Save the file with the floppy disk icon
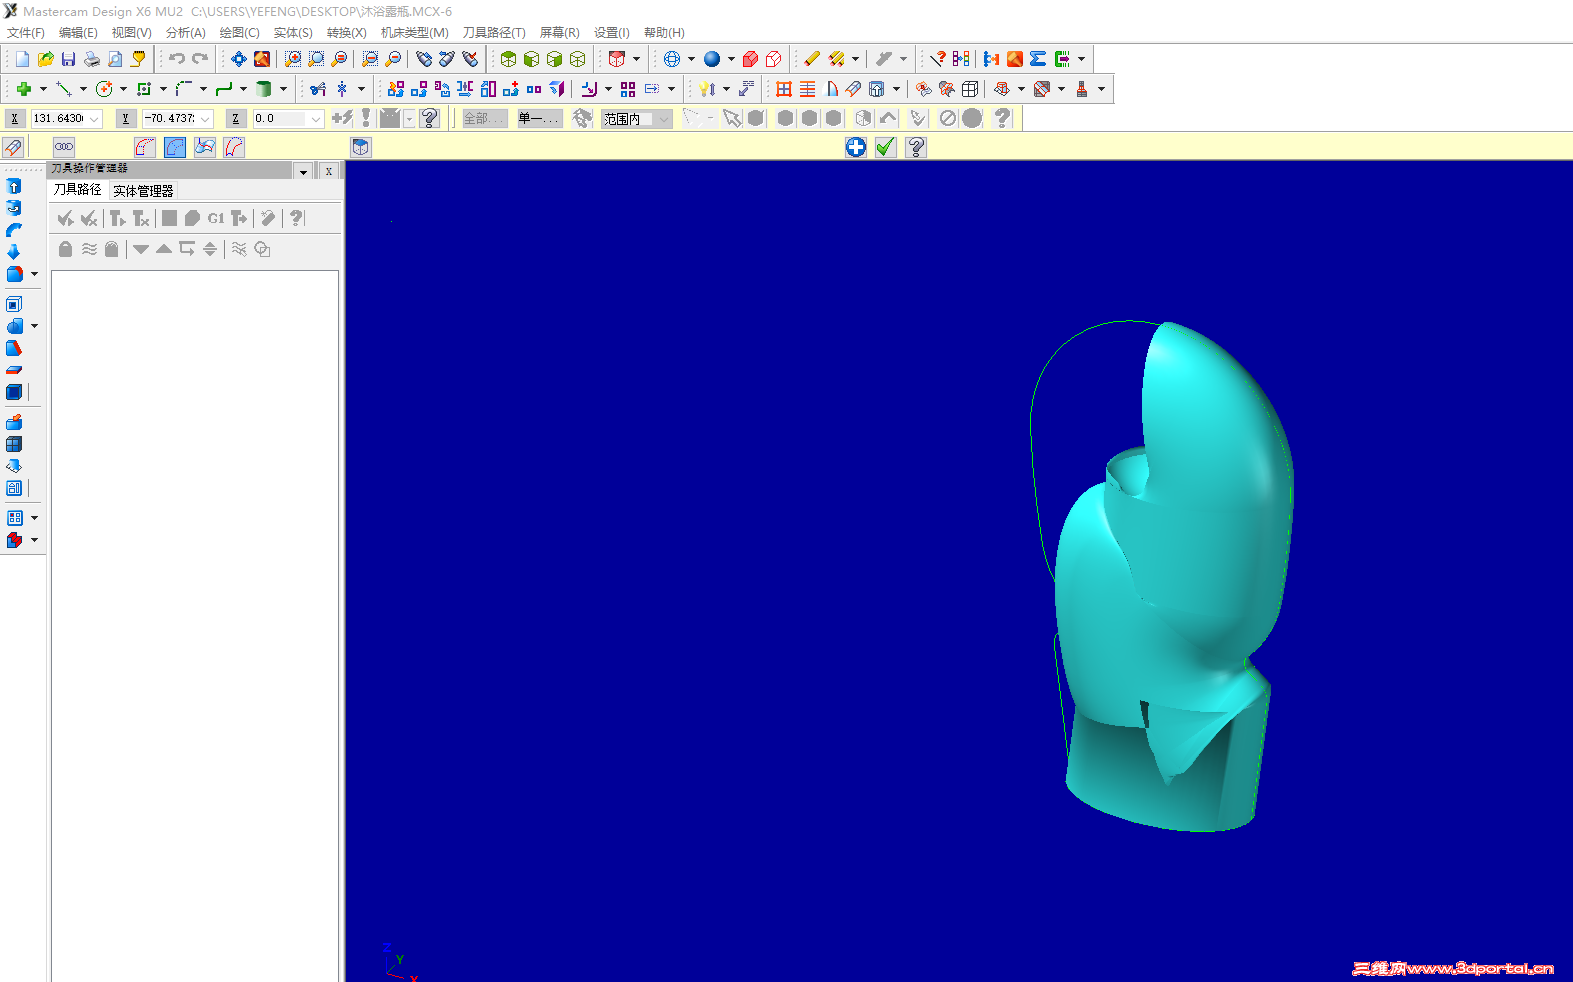This screenshot has height=982, width=1573. [69, 59]
